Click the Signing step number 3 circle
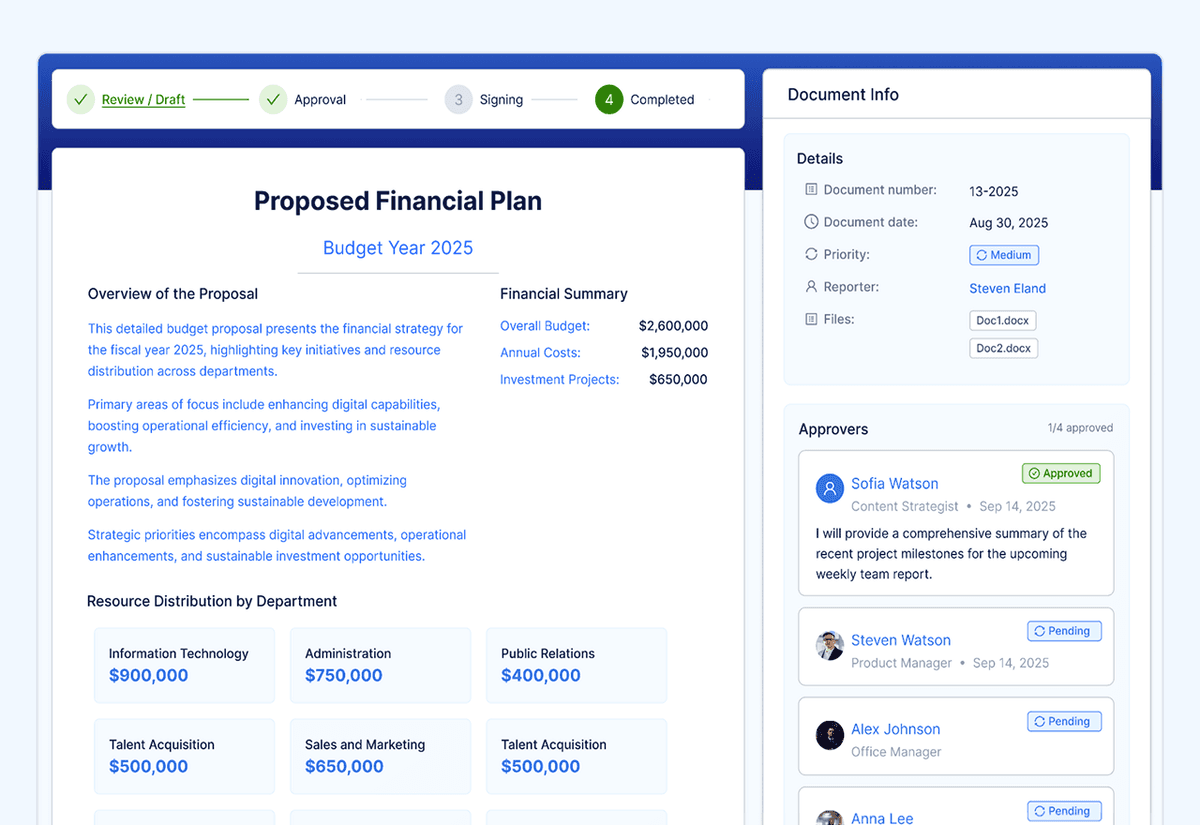The image size is (1200, 825). (x=459, y=99)
